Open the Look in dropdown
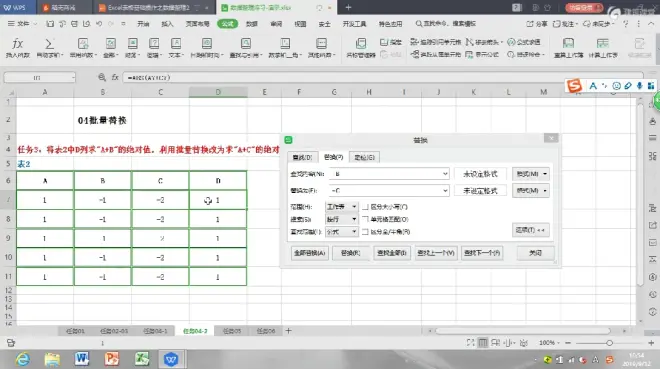The height and width of the screenshot is (369, 660). tap(341, 232)
